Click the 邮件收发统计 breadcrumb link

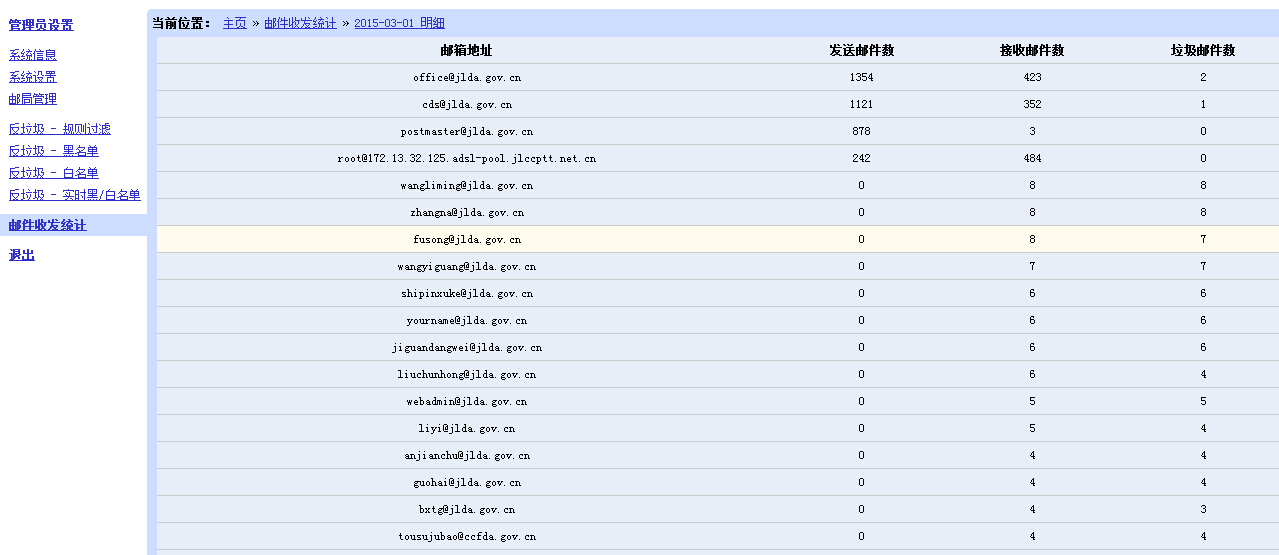click(301, 23)
